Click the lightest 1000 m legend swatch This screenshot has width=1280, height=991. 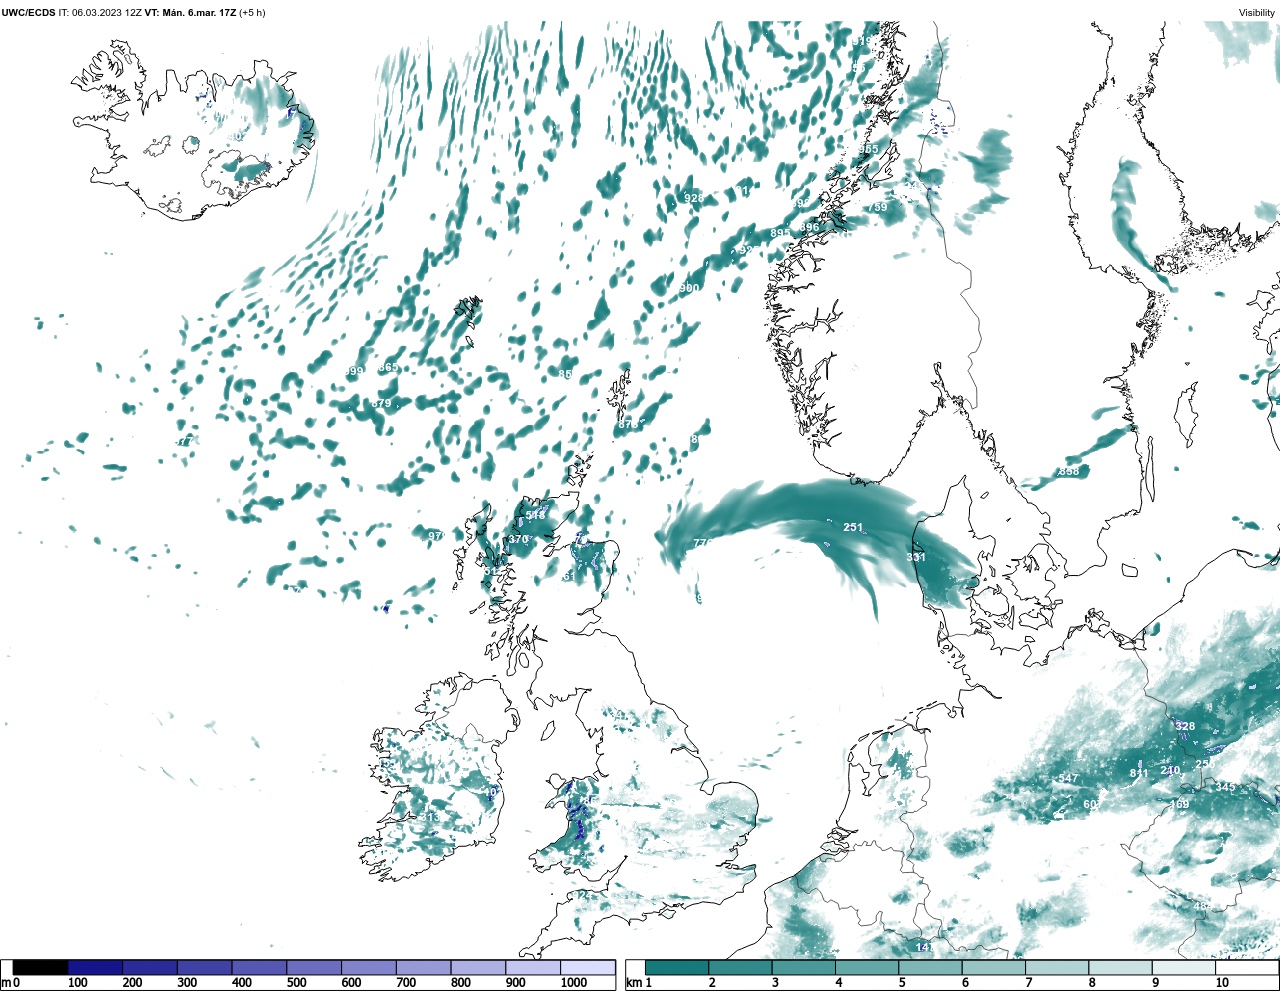(587, 967)
